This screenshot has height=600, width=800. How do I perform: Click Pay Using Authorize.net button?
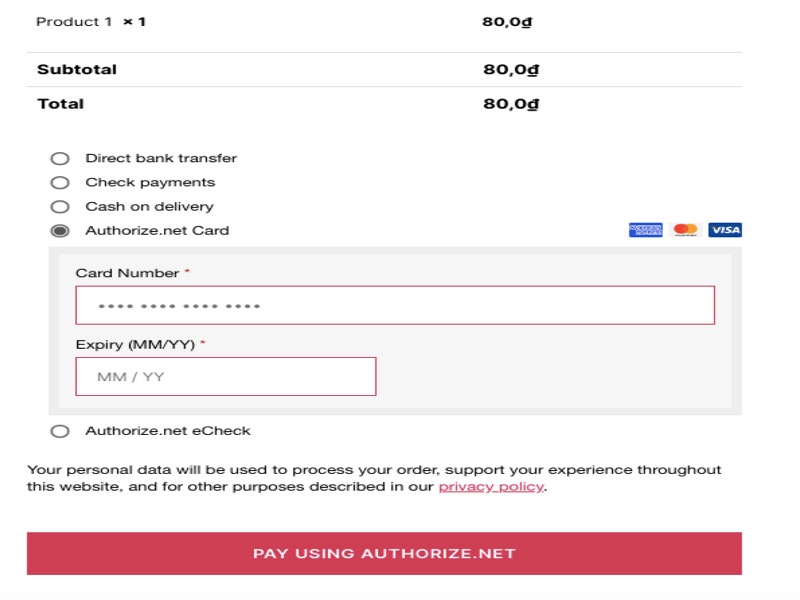click(x=384, y=554)
